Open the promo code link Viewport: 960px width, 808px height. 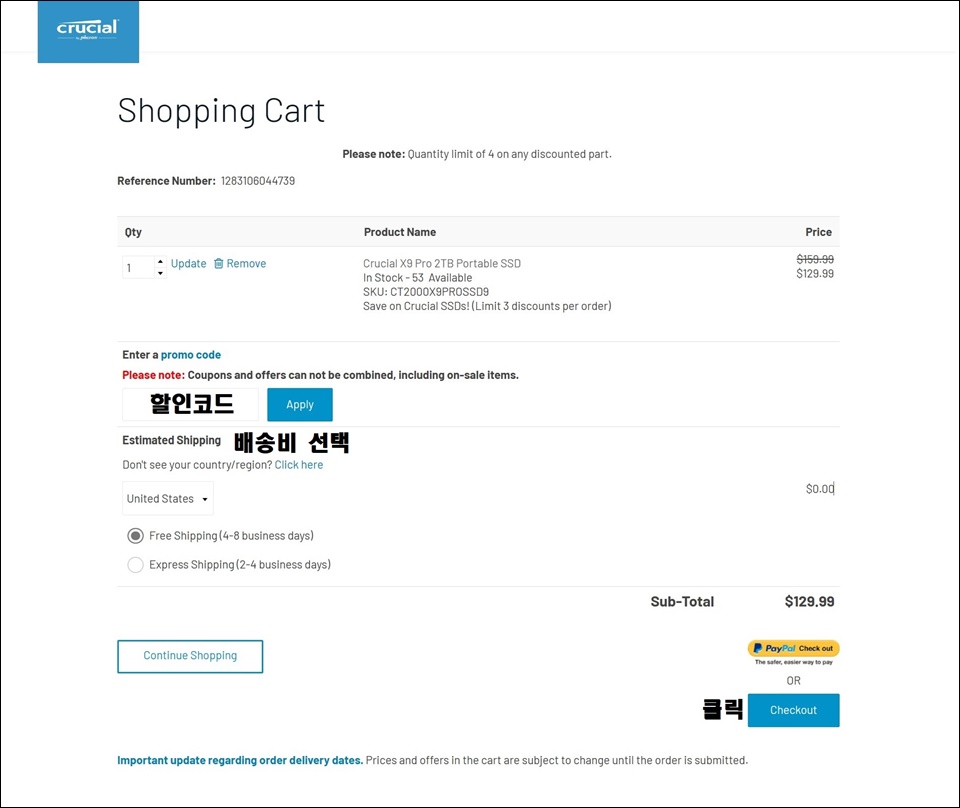click(191, 354)
